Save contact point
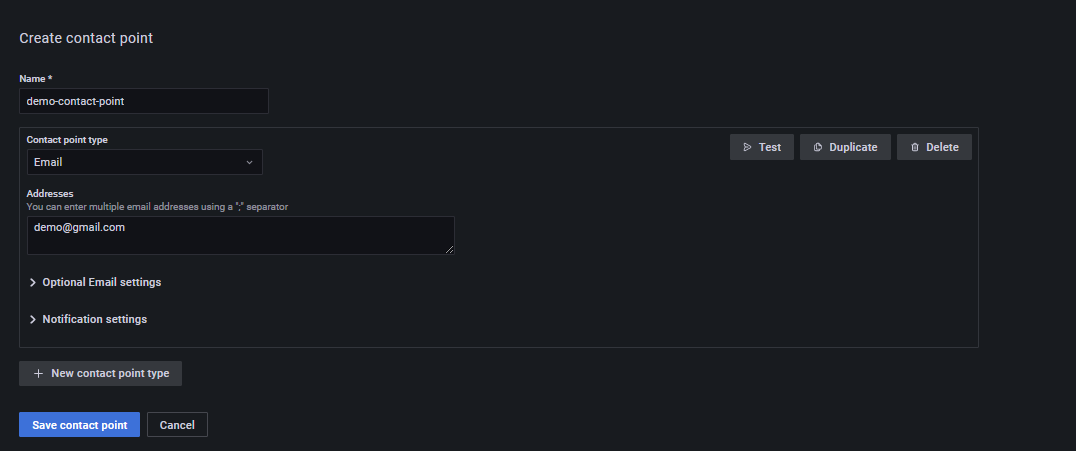This screenshot has width=1076, height=451. coord(80,425)
